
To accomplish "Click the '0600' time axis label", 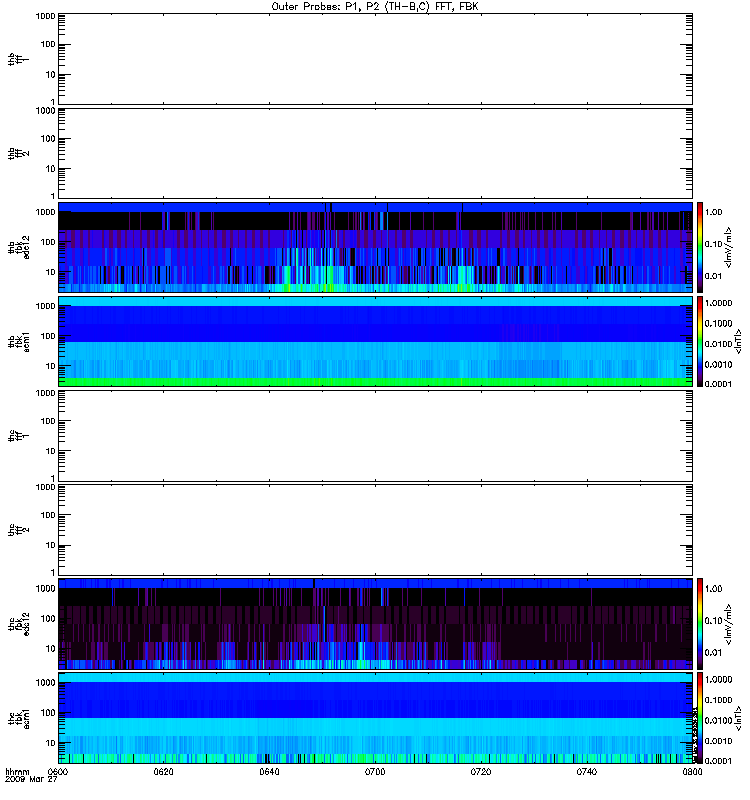I will tap(58, 772).
